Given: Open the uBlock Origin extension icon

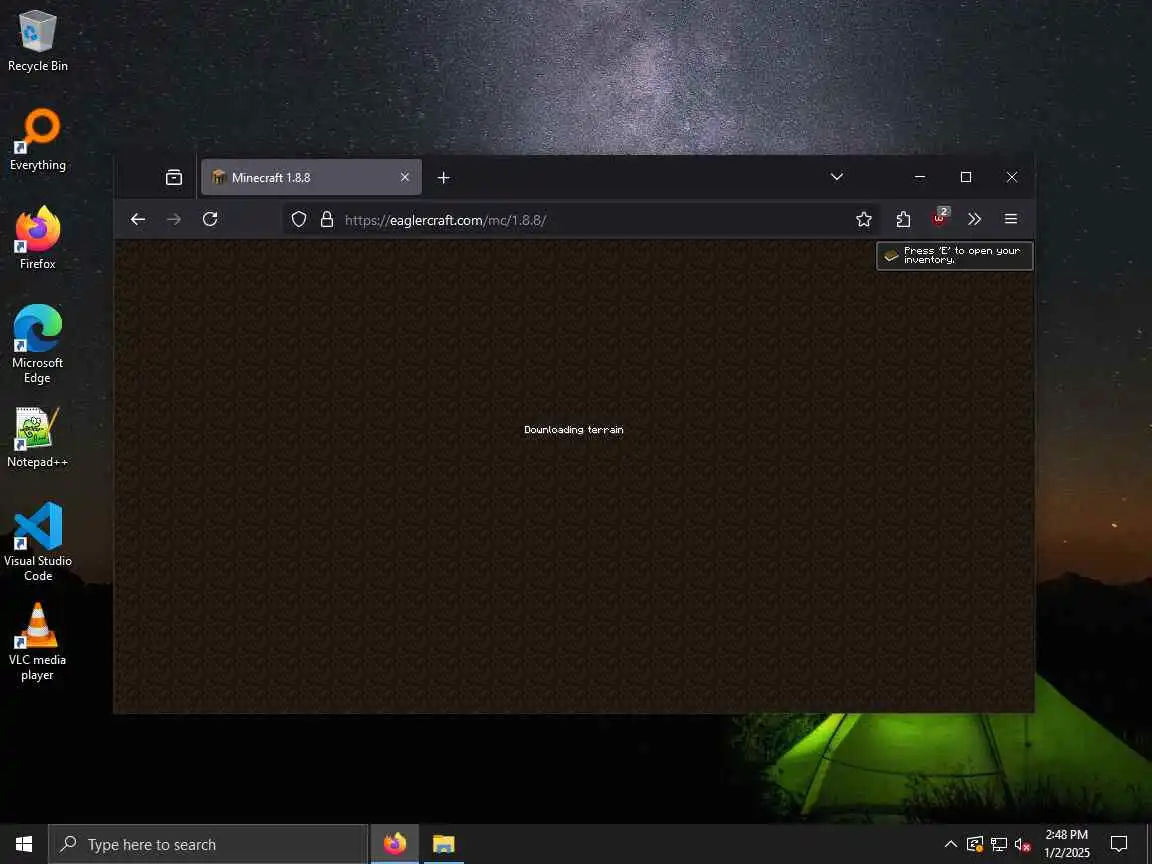Looking at the screenshot, I should point(940,217).
